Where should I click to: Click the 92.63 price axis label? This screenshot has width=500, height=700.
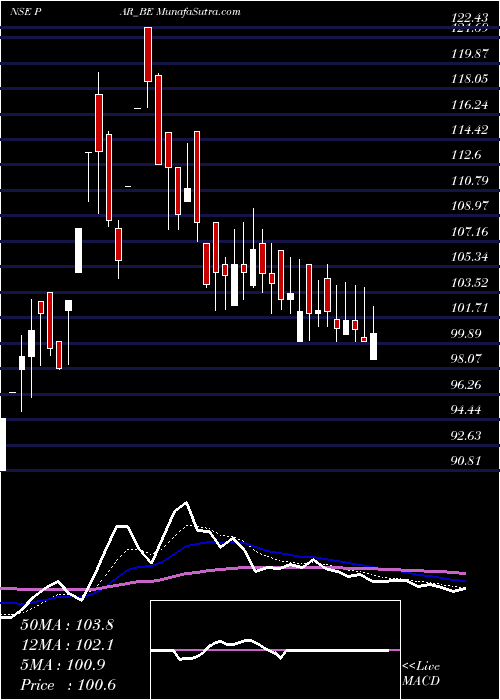click(467, 435)
